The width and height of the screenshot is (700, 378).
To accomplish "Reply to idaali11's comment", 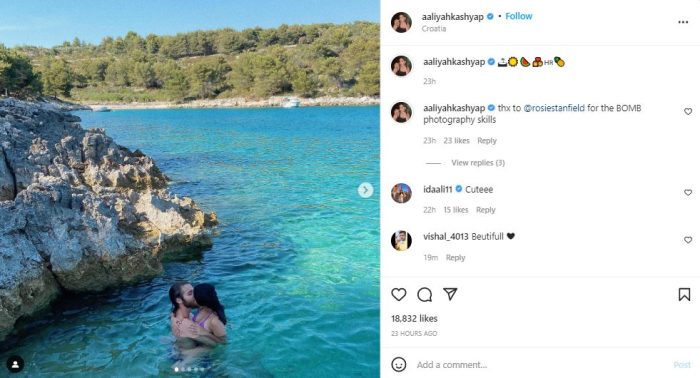I will 486,210.
